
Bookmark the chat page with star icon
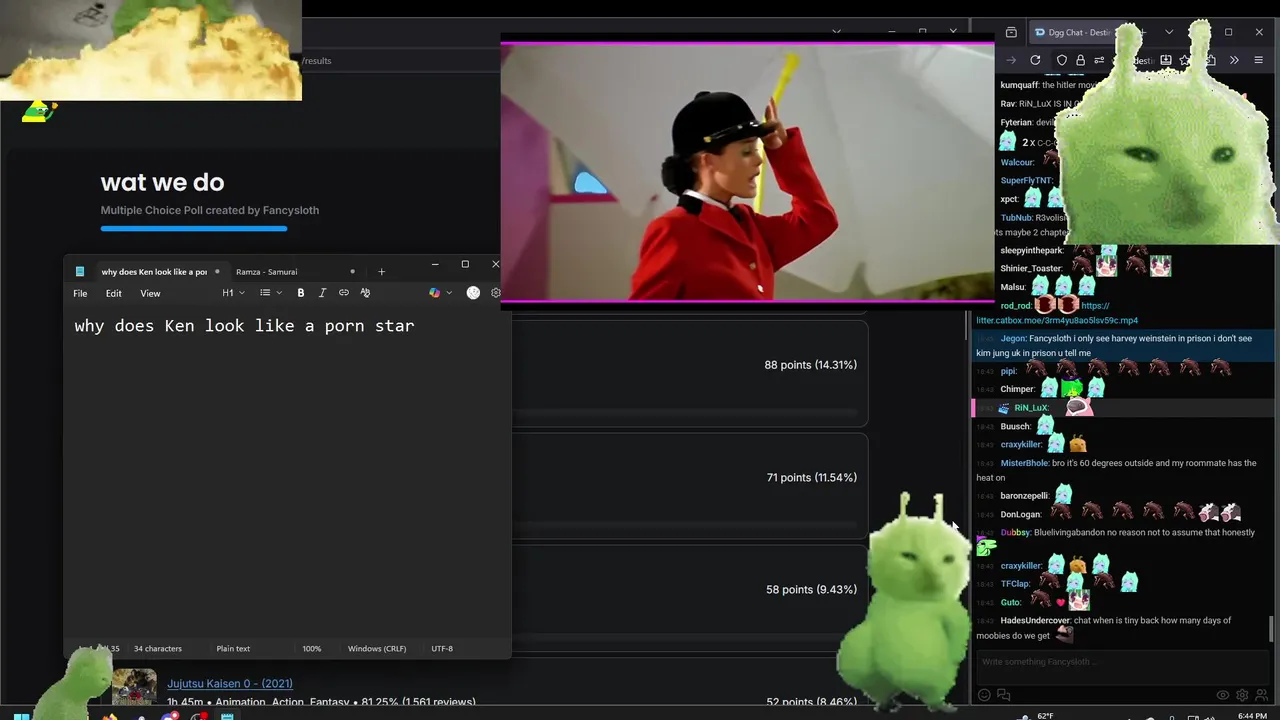click(x=1186, y=60)
